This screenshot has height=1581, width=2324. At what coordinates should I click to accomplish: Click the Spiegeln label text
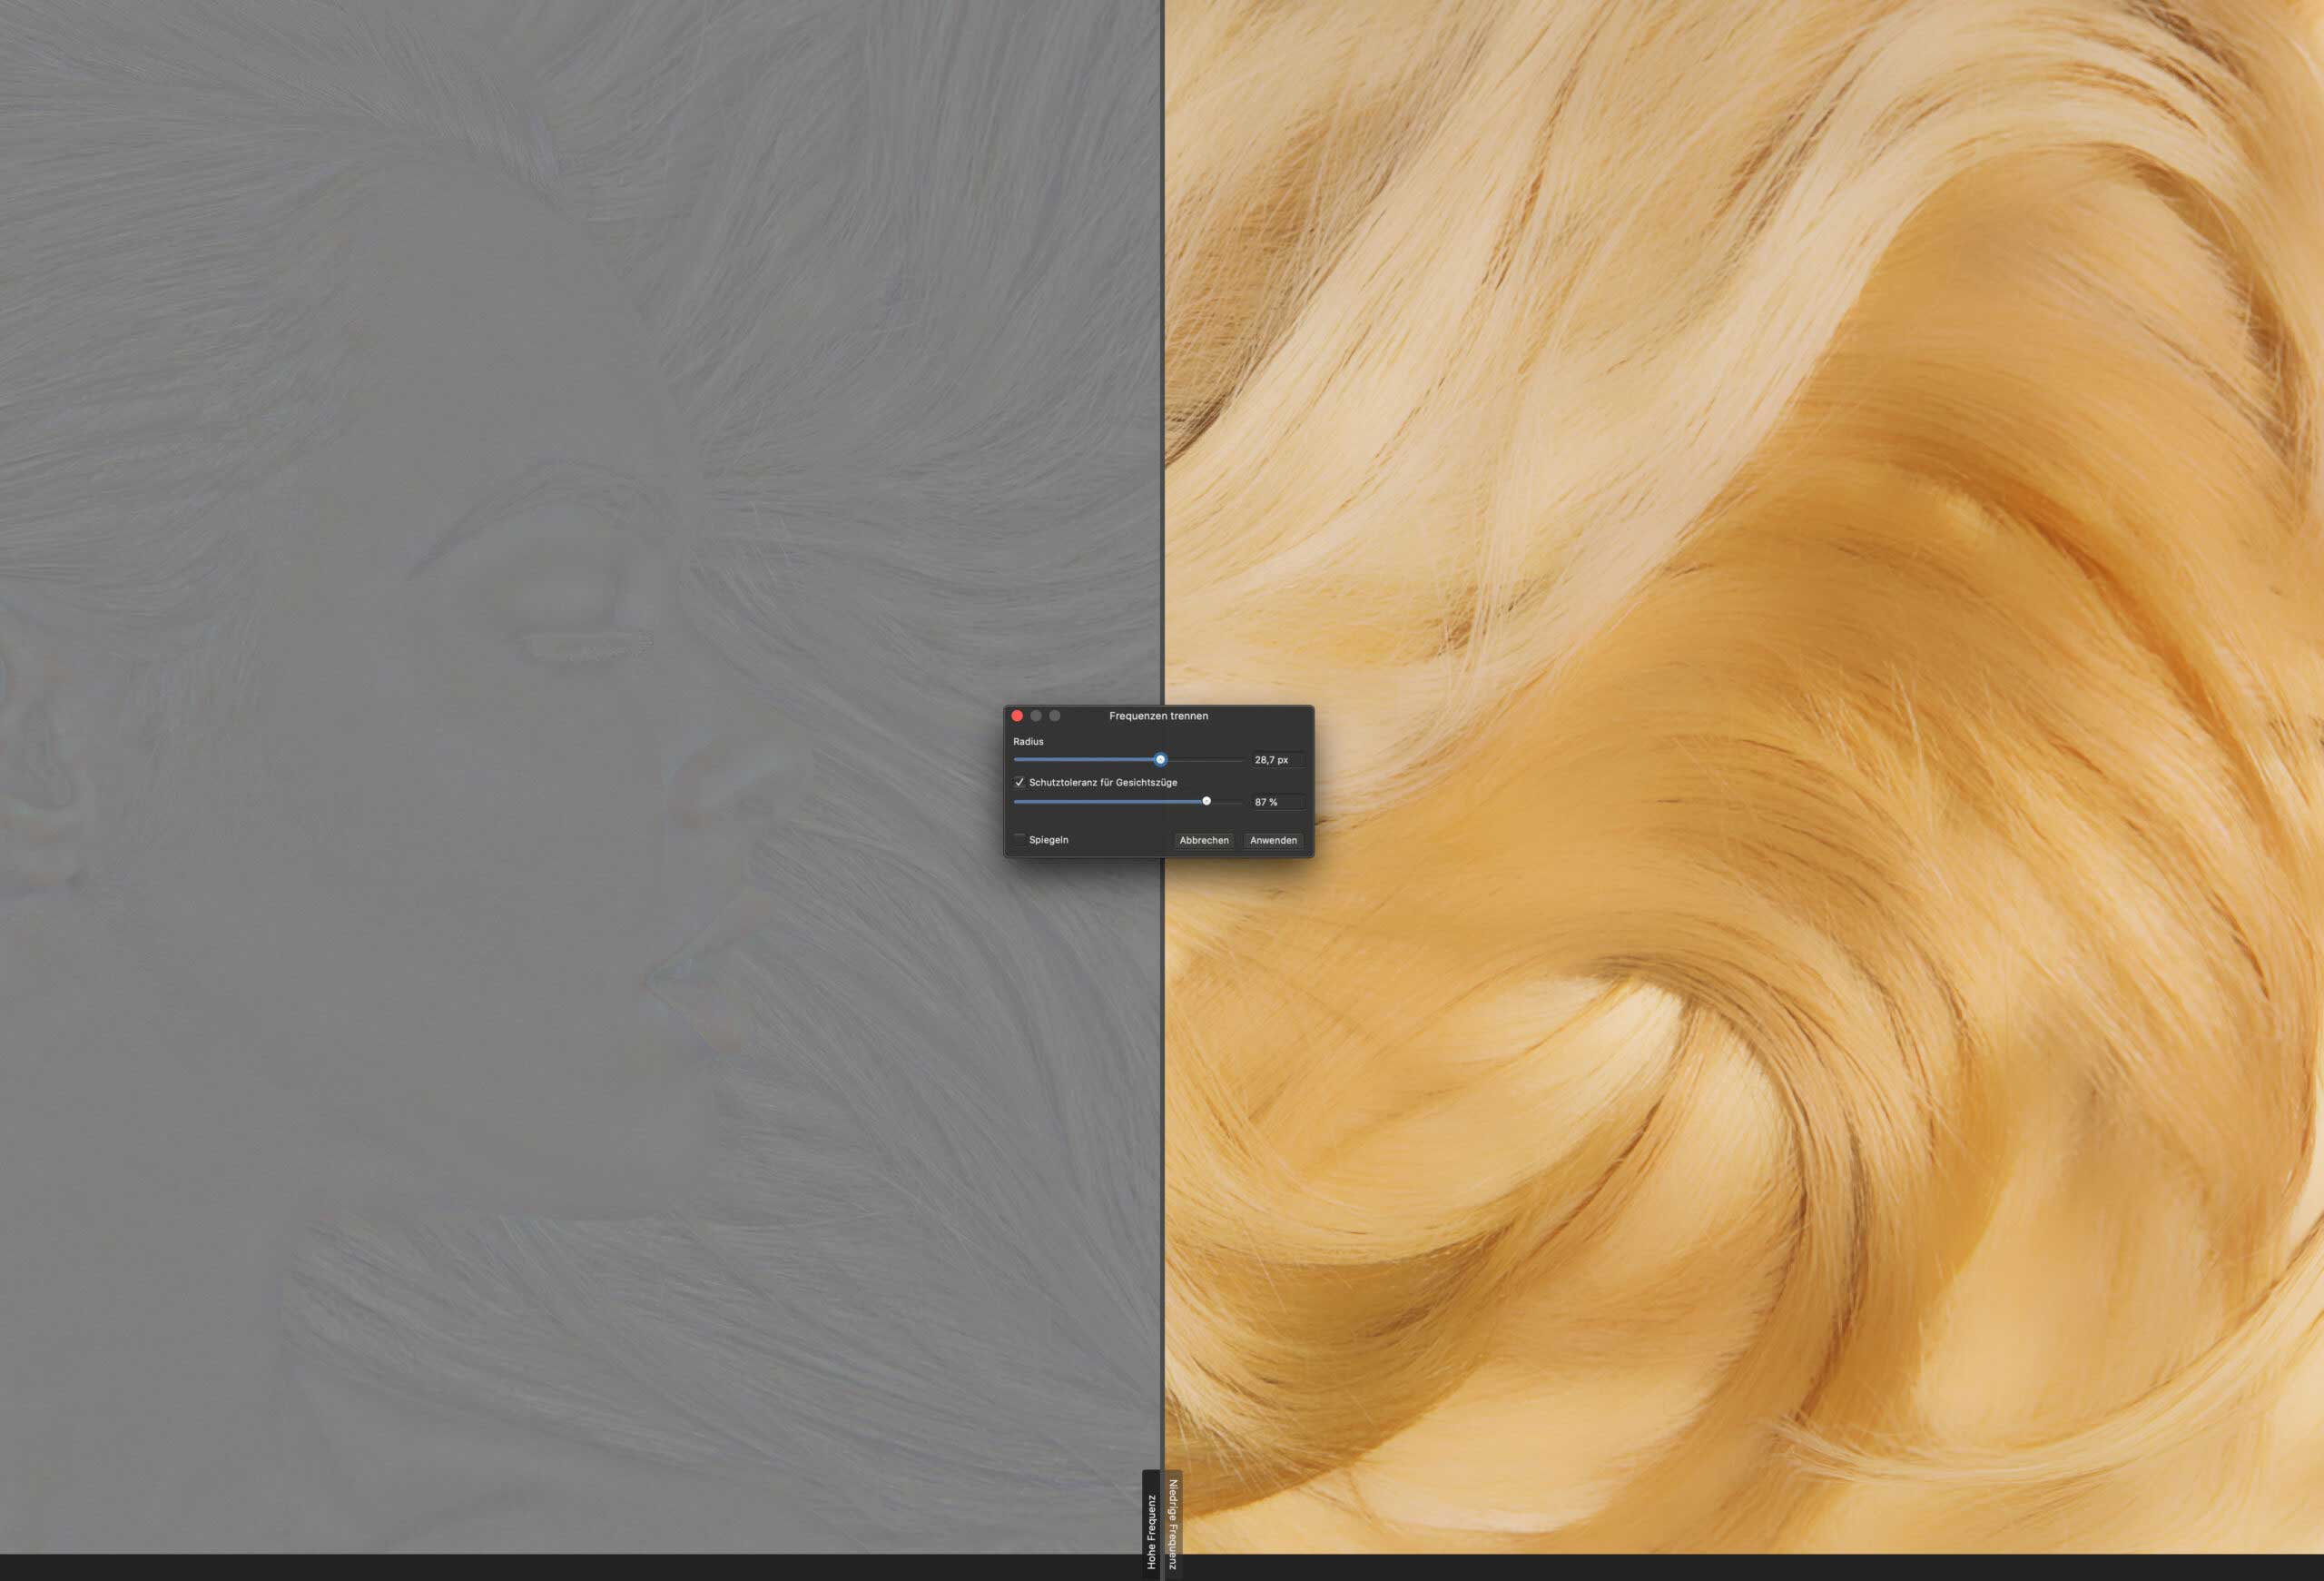pos(1048,840)
